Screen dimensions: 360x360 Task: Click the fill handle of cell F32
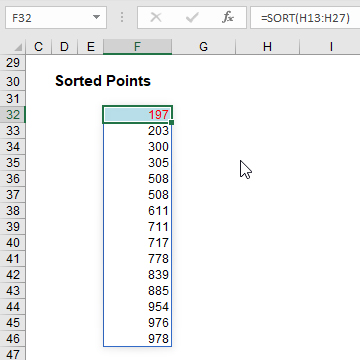171,123
